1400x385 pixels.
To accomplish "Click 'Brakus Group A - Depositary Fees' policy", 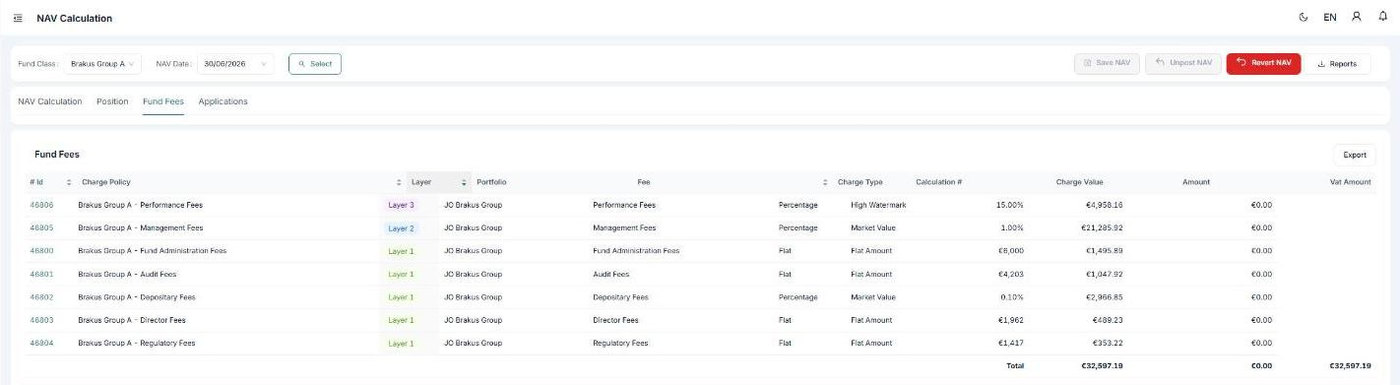I will coord(137,297).
